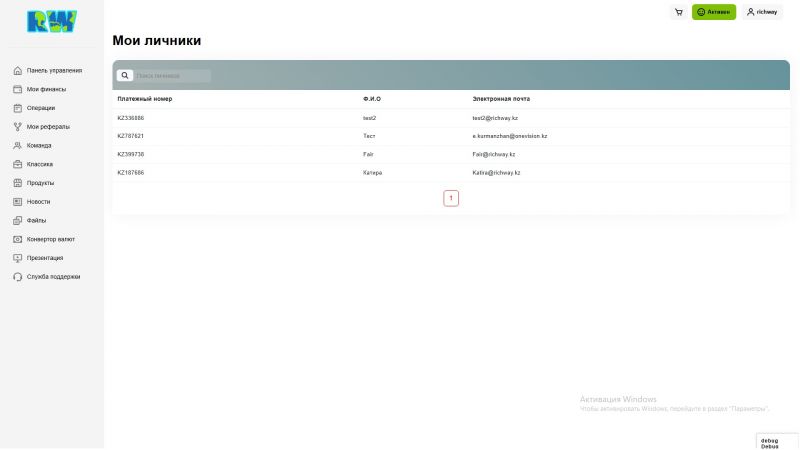800x450 pixels.
Task: Open the Новости page
Action: (39, 202)
